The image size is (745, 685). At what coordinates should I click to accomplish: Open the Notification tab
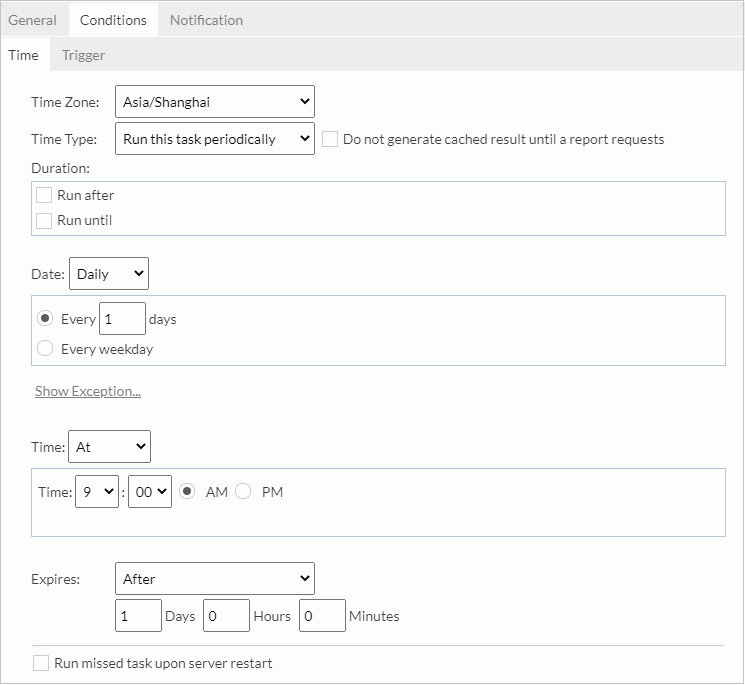pyautogui.click(x=206, y=20)
